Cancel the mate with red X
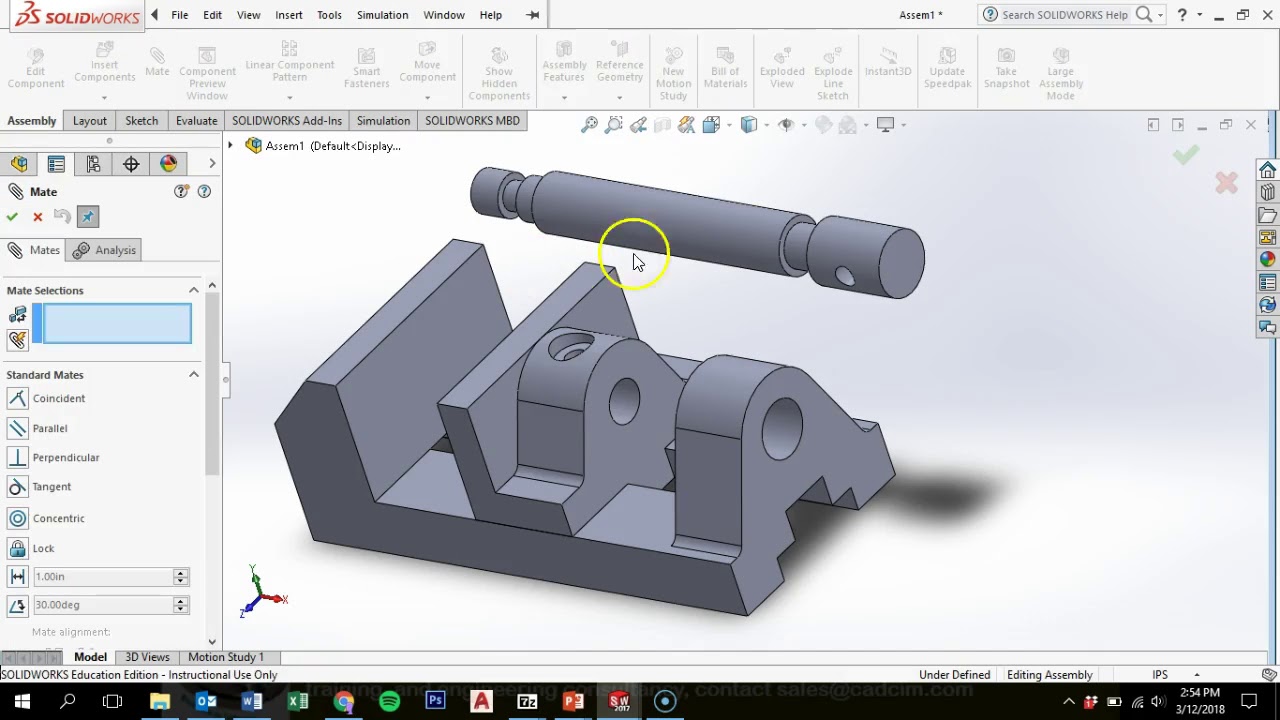Image resolution: width=1280 pixels, height=720 pixels. click(38, 217)
